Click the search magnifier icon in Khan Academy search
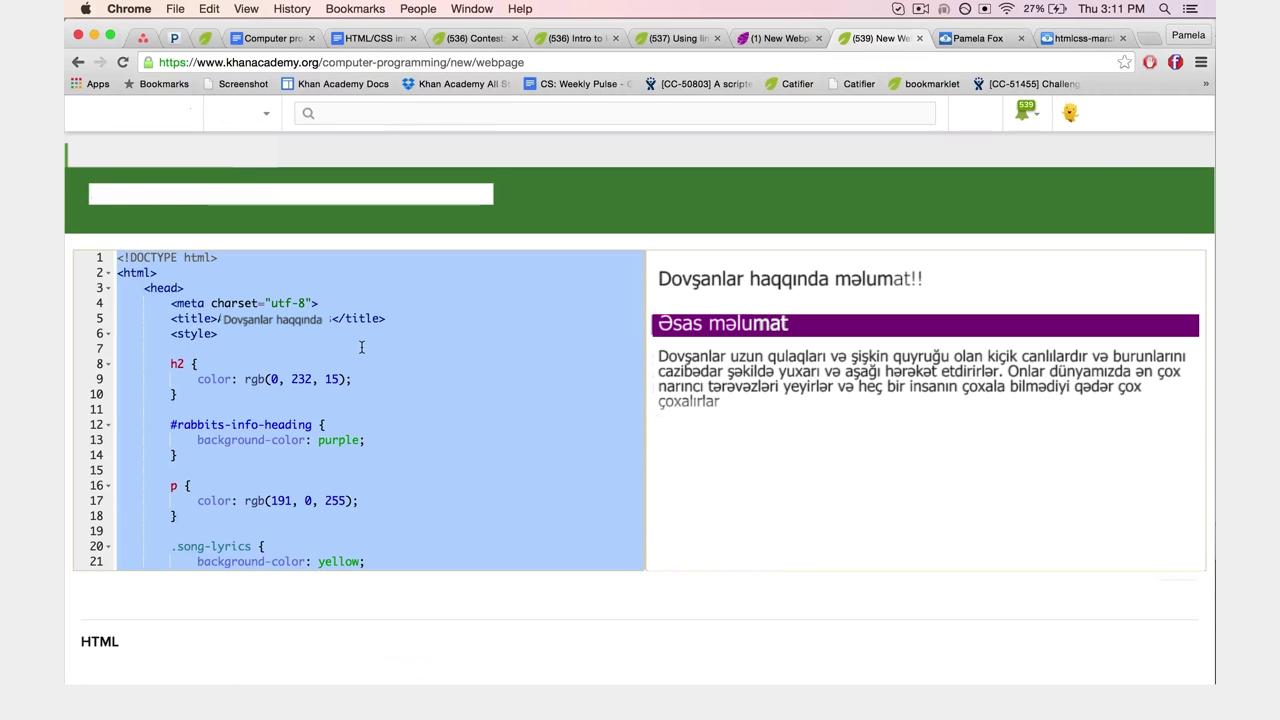 click(x=308, y=113)
